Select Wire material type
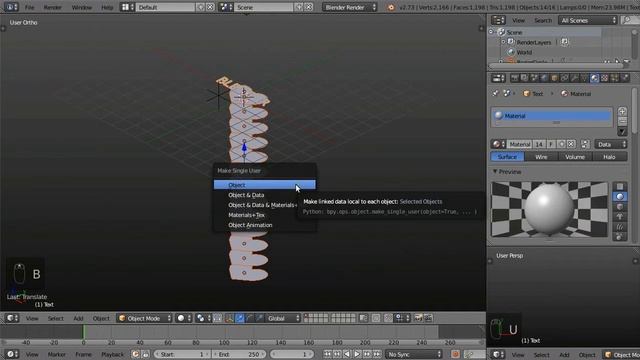This screenshot has width=640, height=360. point(541,157)
